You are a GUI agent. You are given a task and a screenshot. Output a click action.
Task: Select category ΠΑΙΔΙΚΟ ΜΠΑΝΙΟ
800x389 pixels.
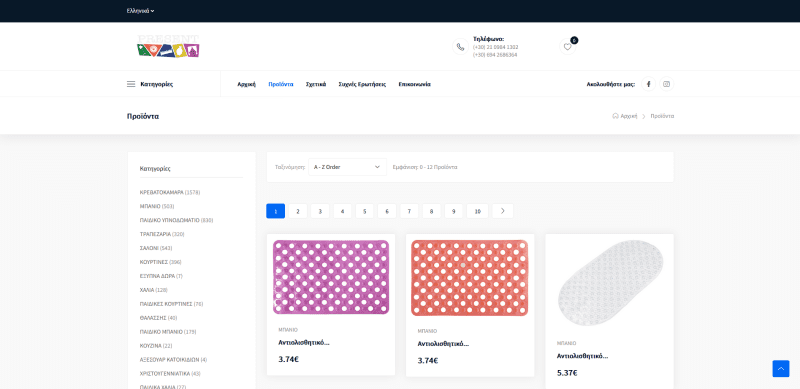(168, 332)
